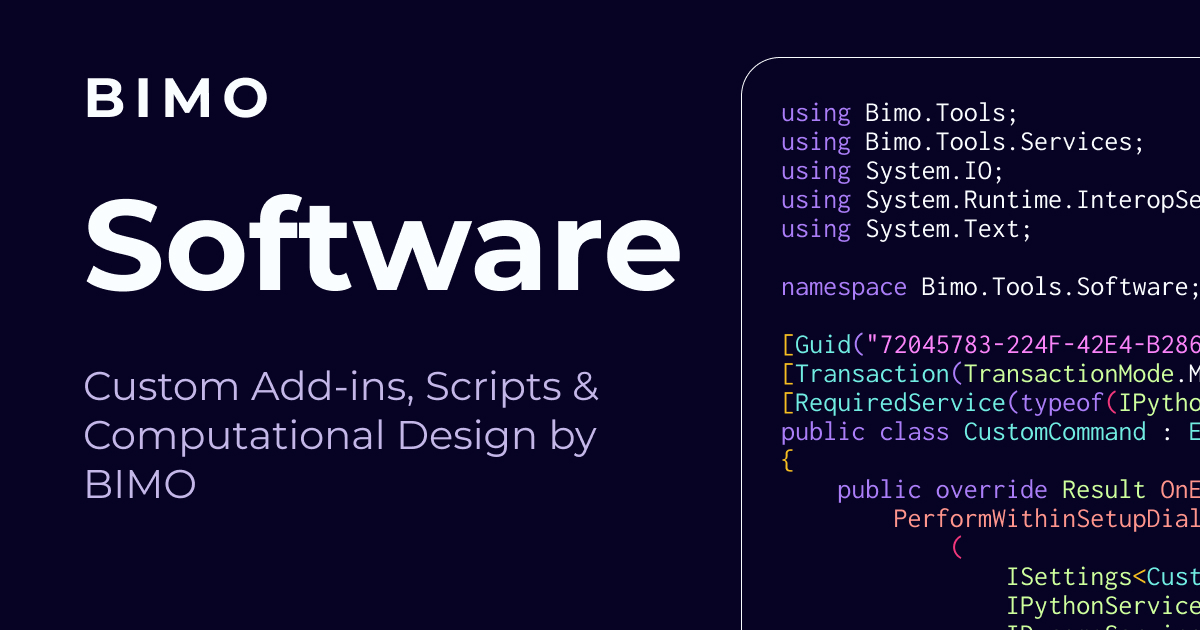Select the "using System.Text;" line
The width and height of the screenshot is (1200, 630).
[x=905, y=229]
